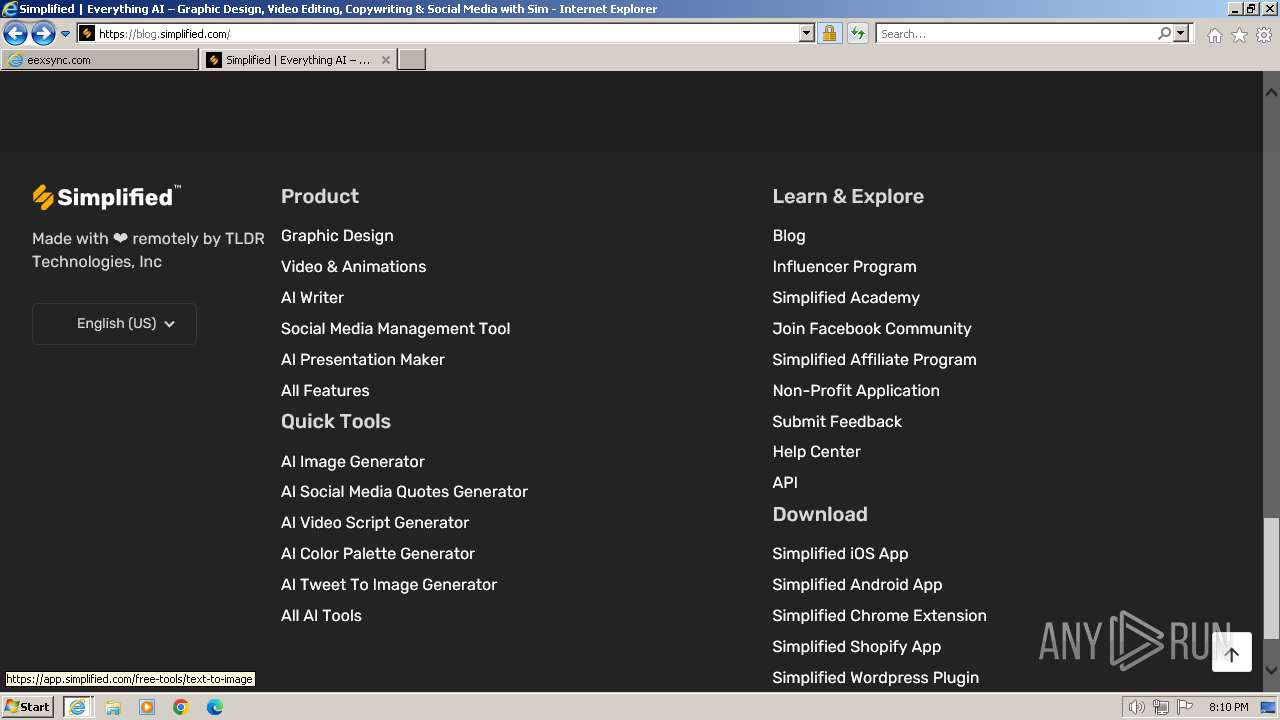
Task: Click the system clock showing 8:10 PM
Action: [1229, 707]
